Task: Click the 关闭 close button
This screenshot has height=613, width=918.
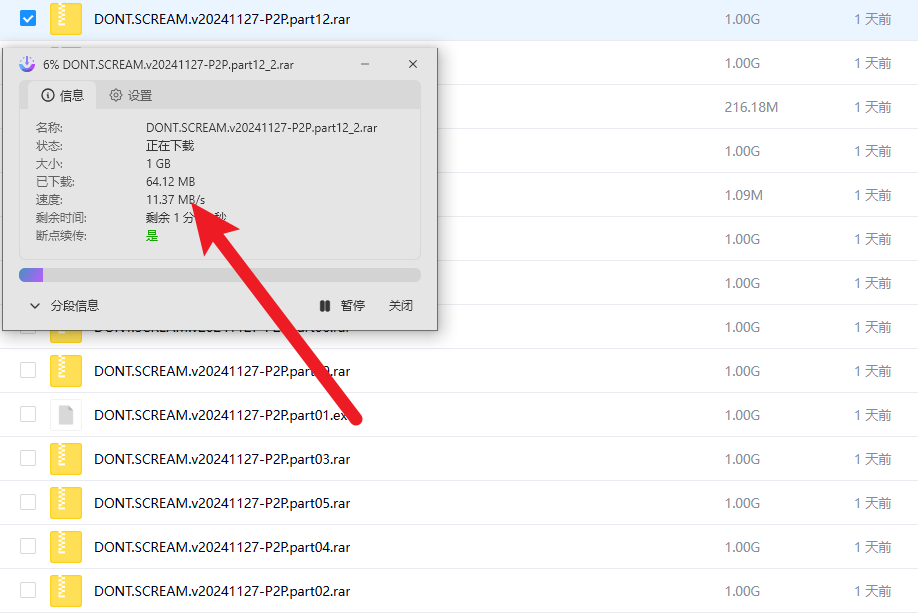Action: point(400,305)
